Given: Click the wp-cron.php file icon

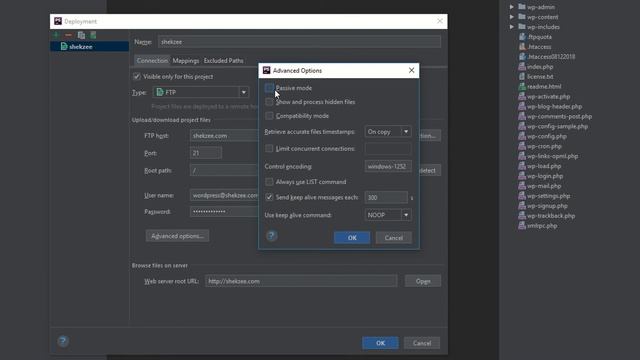Looking at the screenshot, I should pyautogui.click(x=522, y=146).
